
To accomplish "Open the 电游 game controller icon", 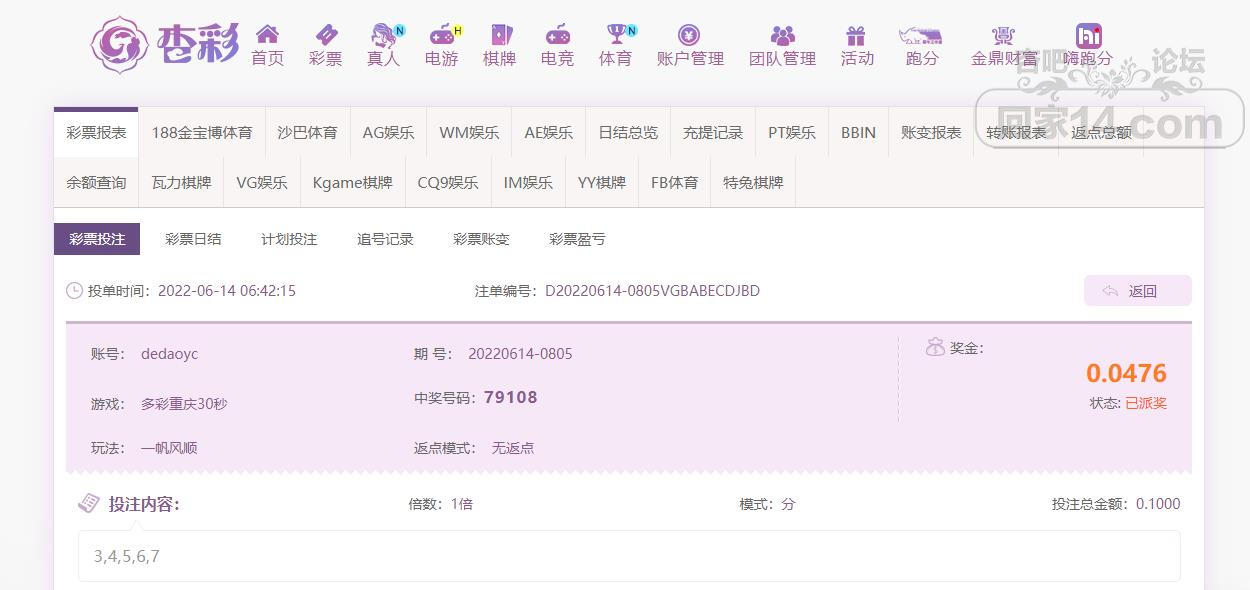I will coord(441,35).
